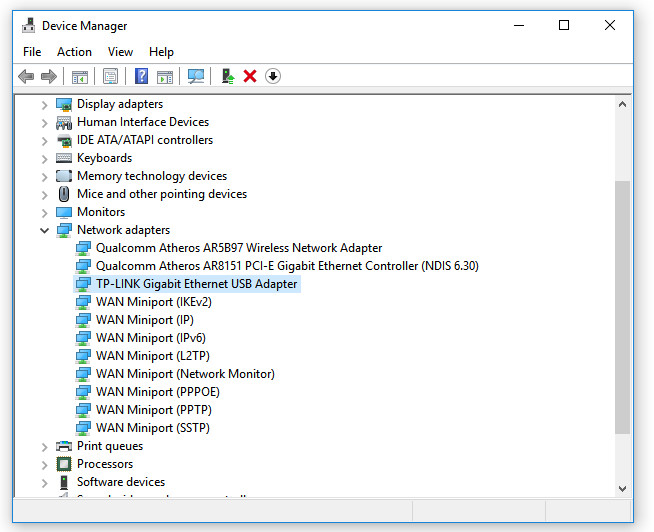Click the Disable device down-arrow icon
Screen dimensions: 654x532
click(x=273, y=76)
